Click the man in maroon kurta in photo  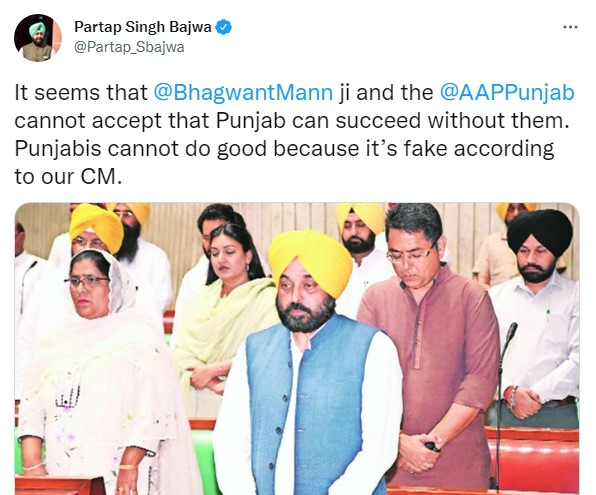(430, 342)
